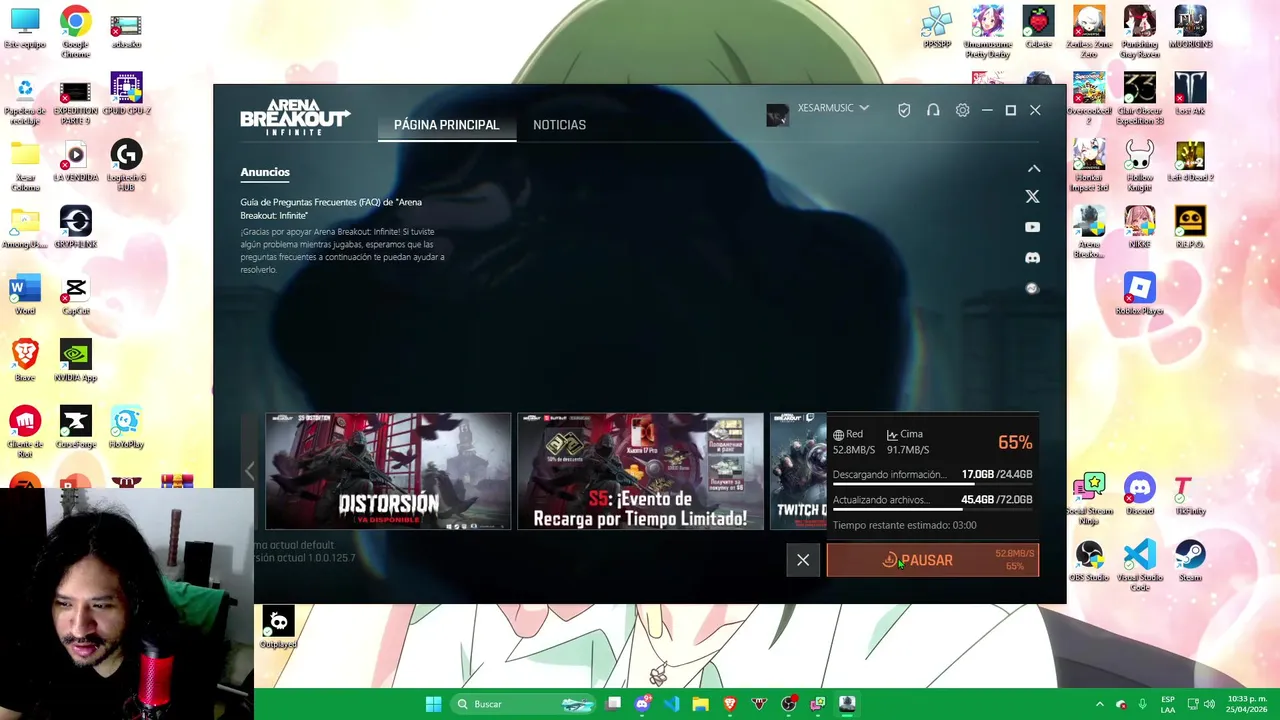
Task: Open PPSSPP desktop shortcut
Action: (x=937, y=27)
